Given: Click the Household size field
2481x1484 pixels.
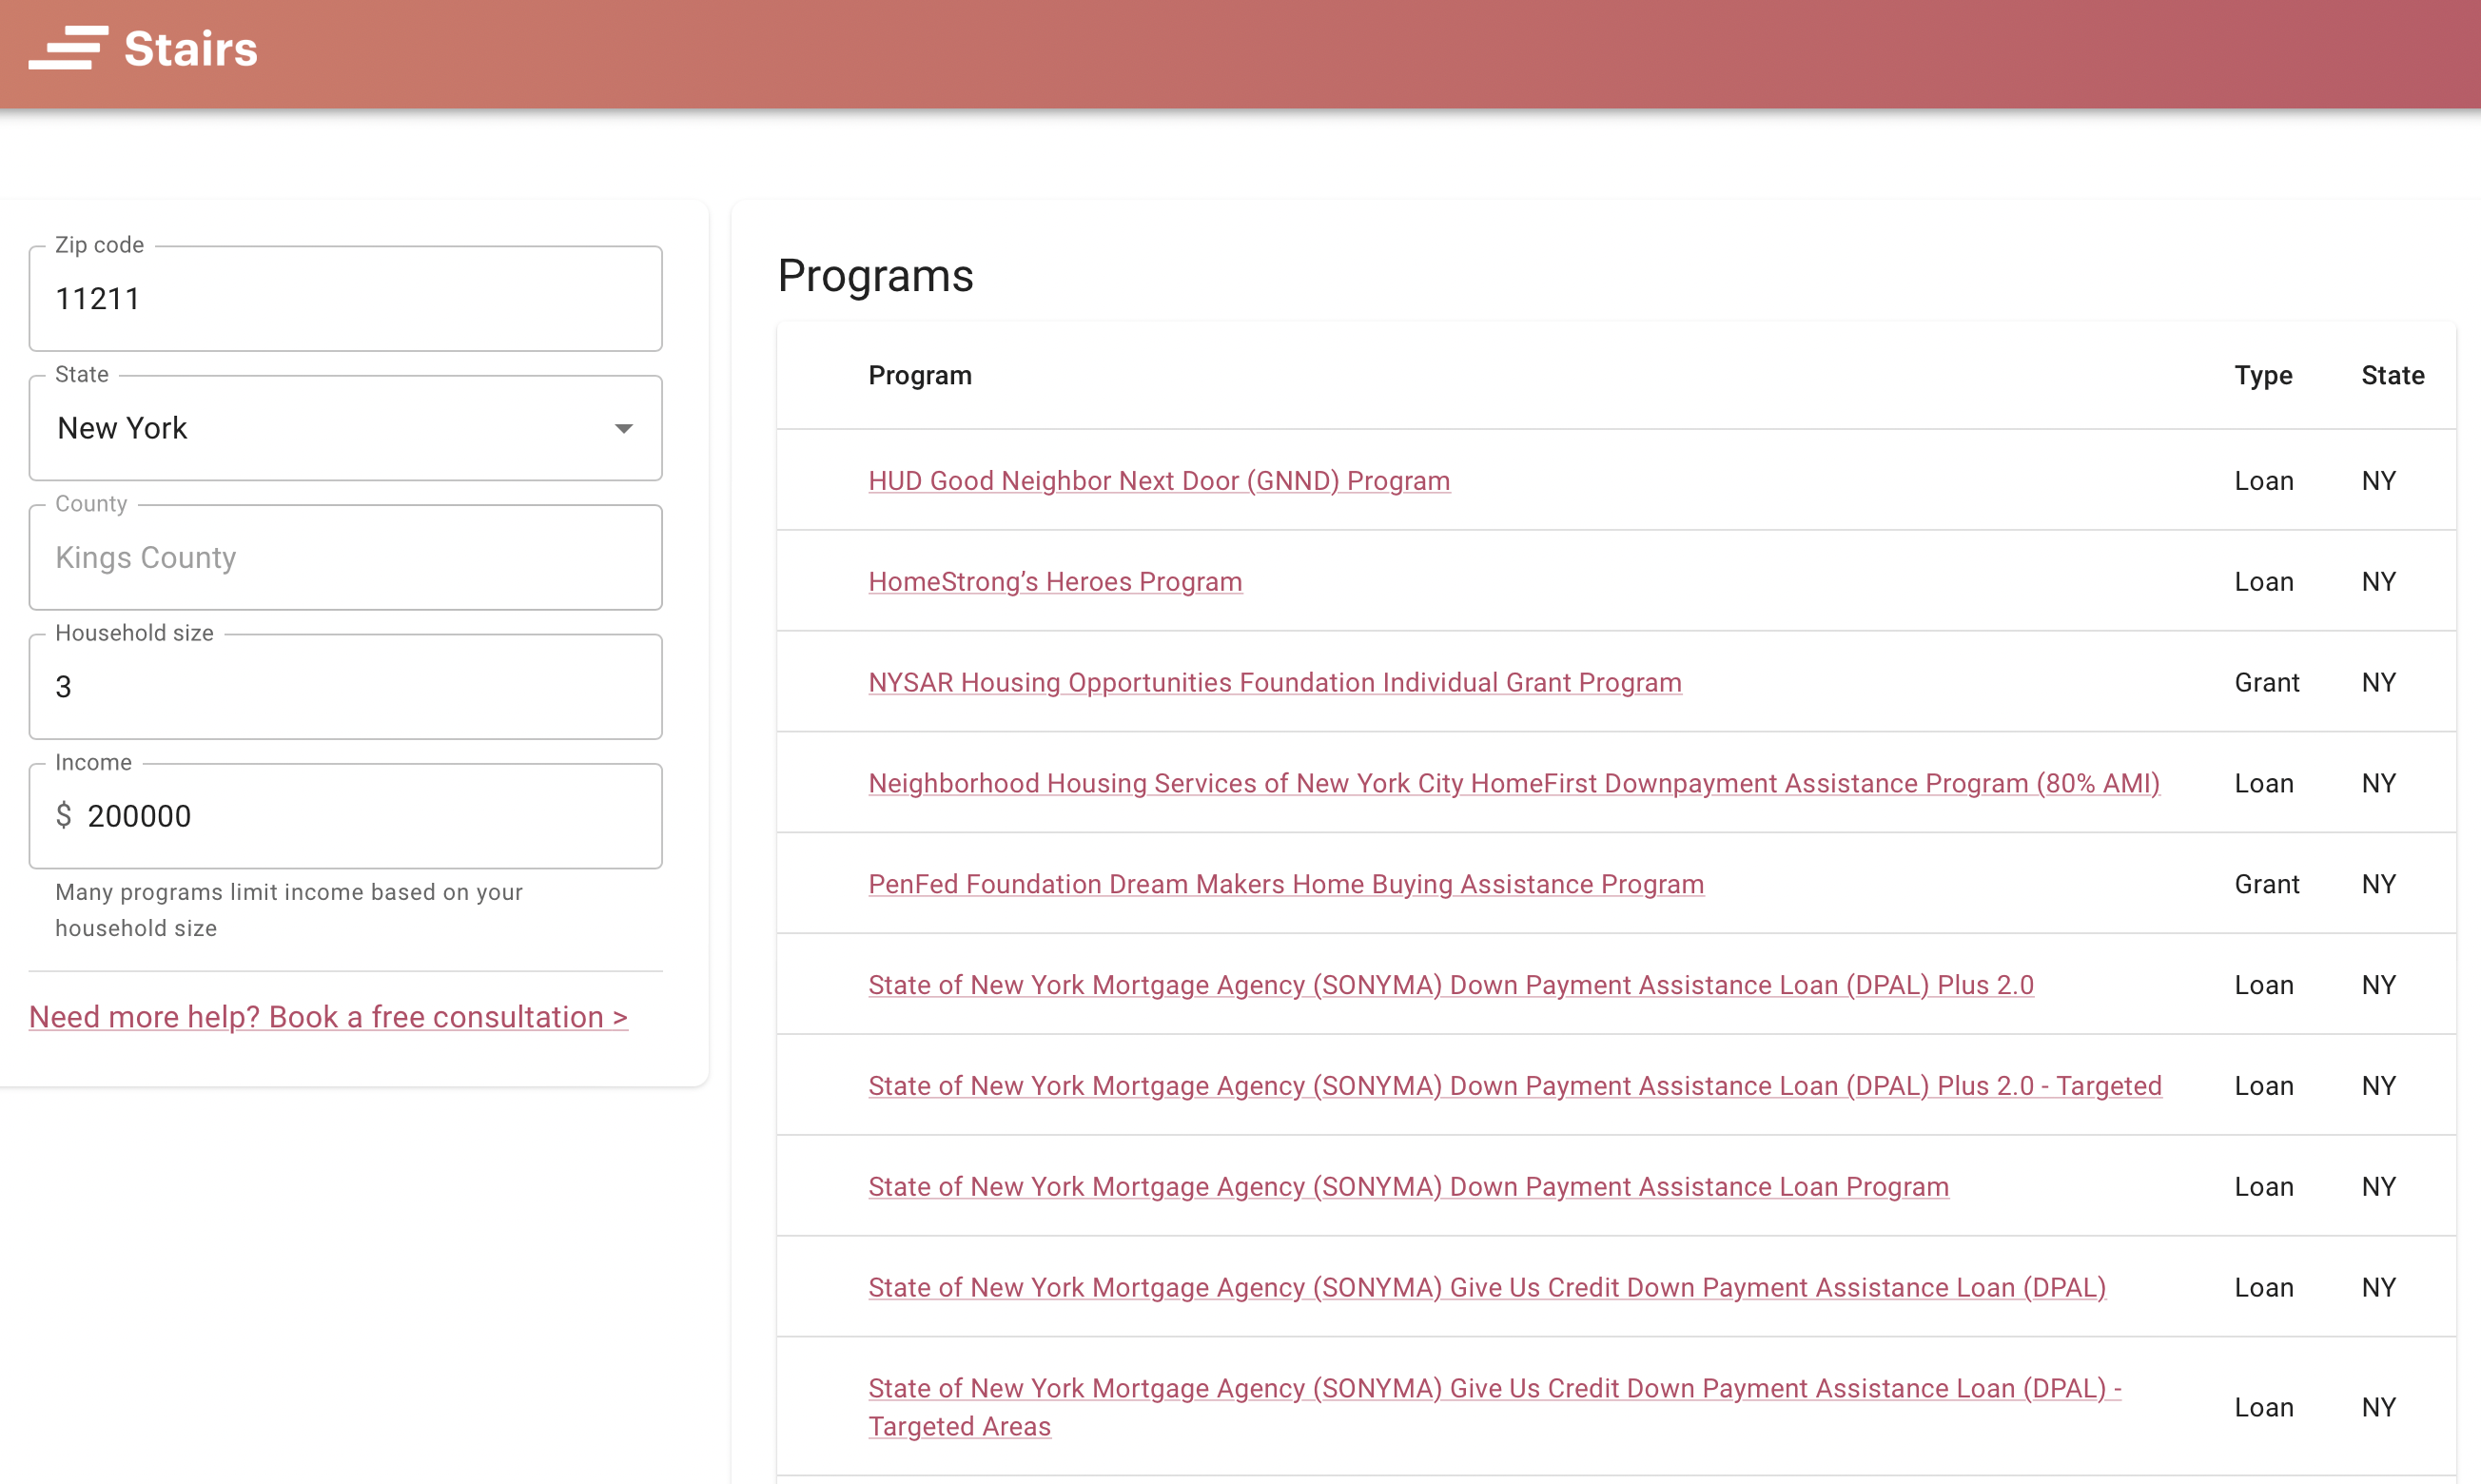Looking at the screenshot, I should tap(345, 687).
